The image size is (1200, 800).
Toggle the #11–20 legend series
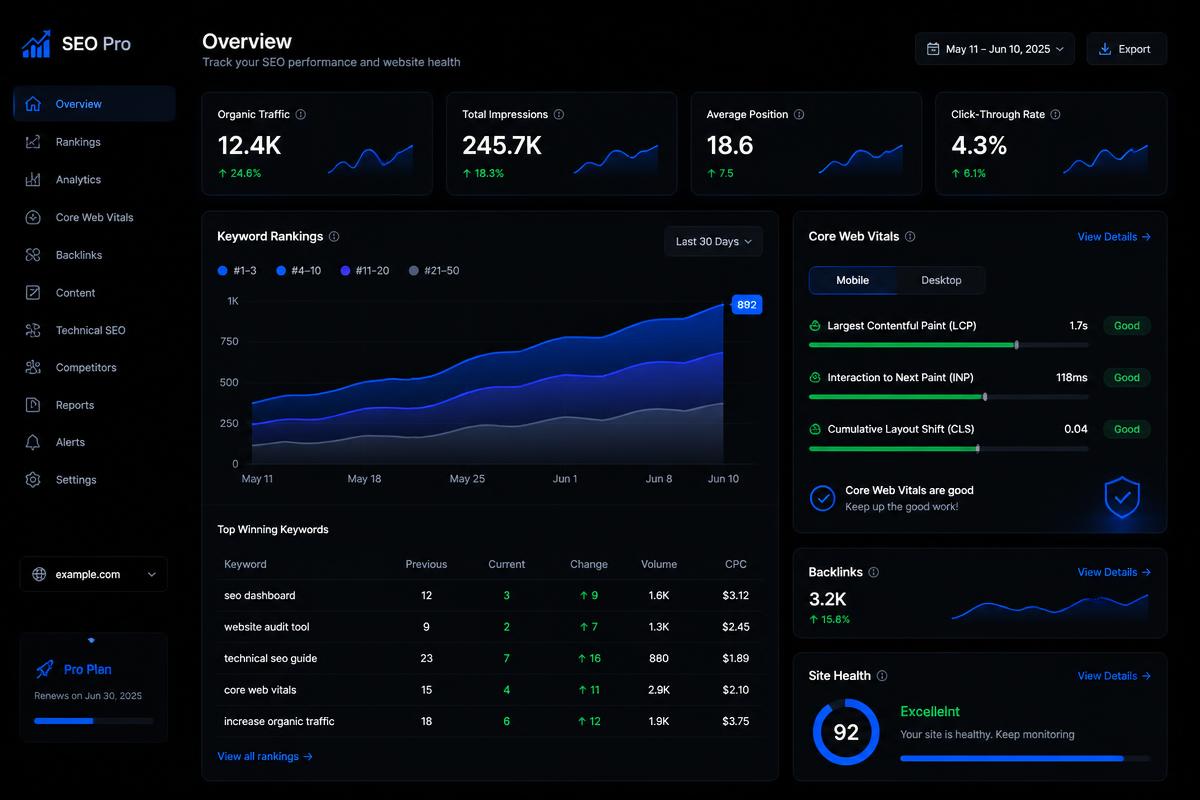365,271
